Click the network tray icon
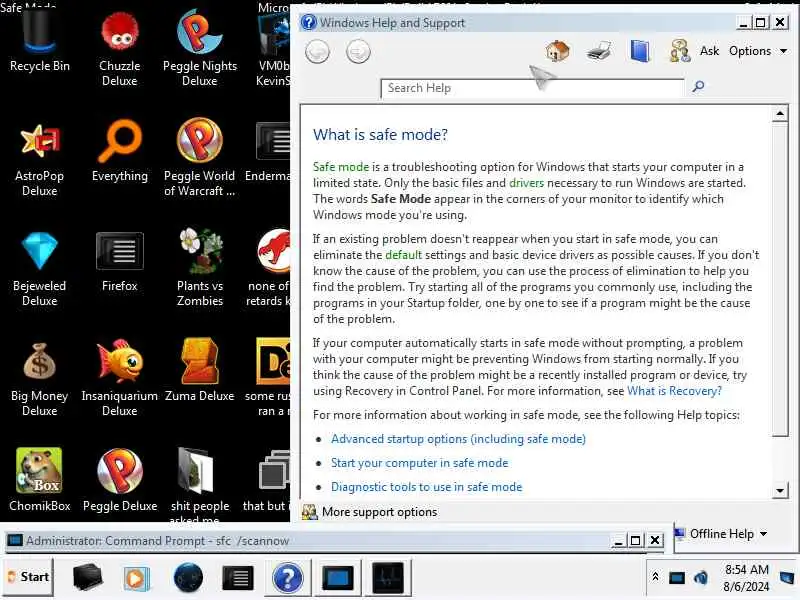The image size is (800, 600). [x=677, y=578]
